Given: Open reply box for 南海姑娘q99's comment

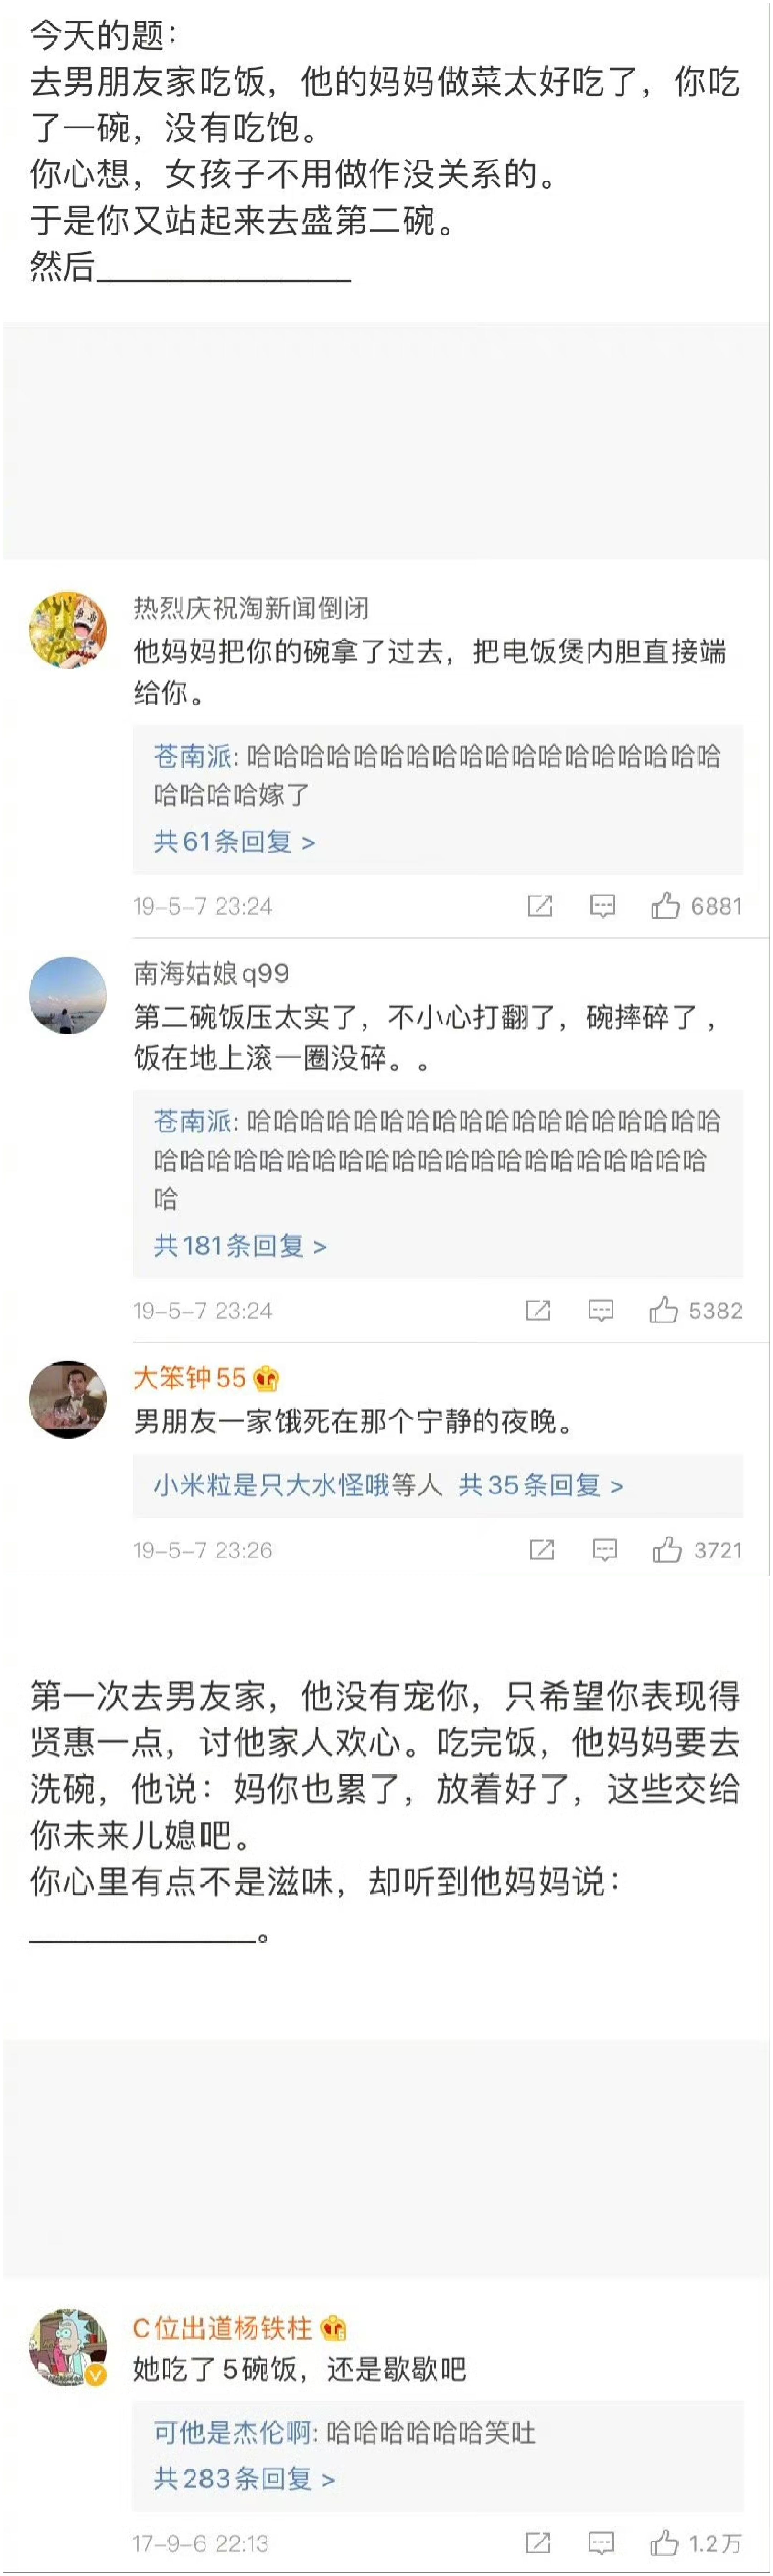Looking at the screenshot, I should coord(601,1310).
